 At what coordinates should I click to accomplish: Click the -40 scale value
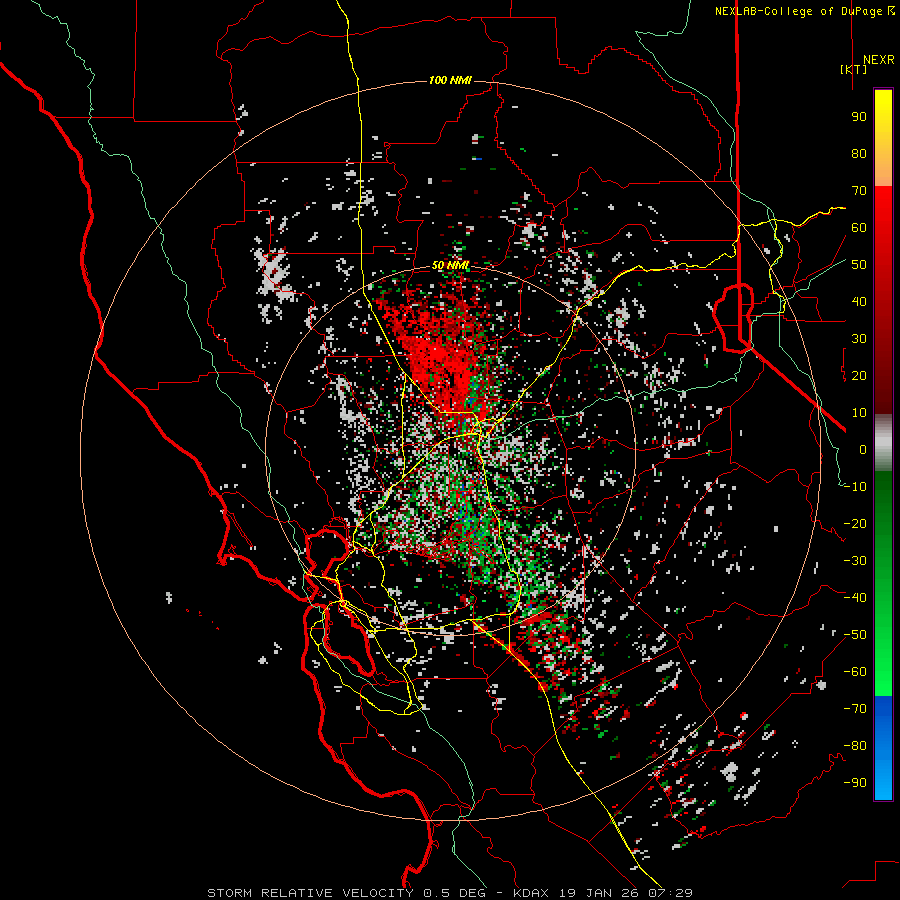coord(855,598)
